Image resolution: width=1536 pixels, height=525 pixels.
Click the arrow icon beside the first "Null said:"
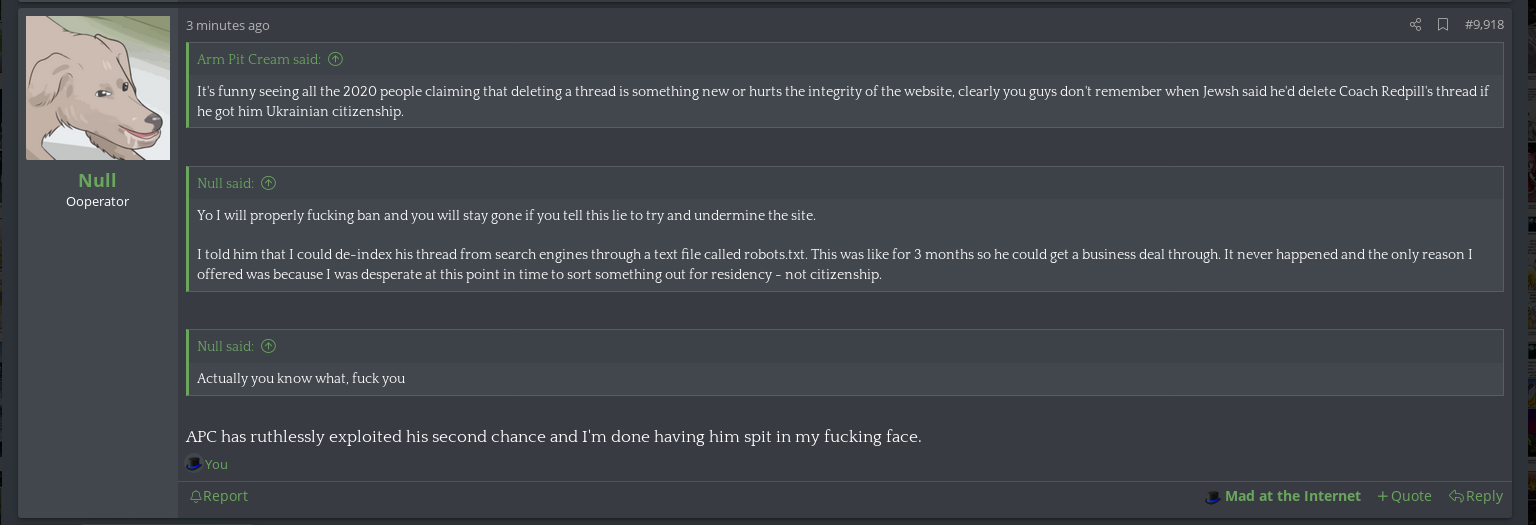(x=268, y=183)
